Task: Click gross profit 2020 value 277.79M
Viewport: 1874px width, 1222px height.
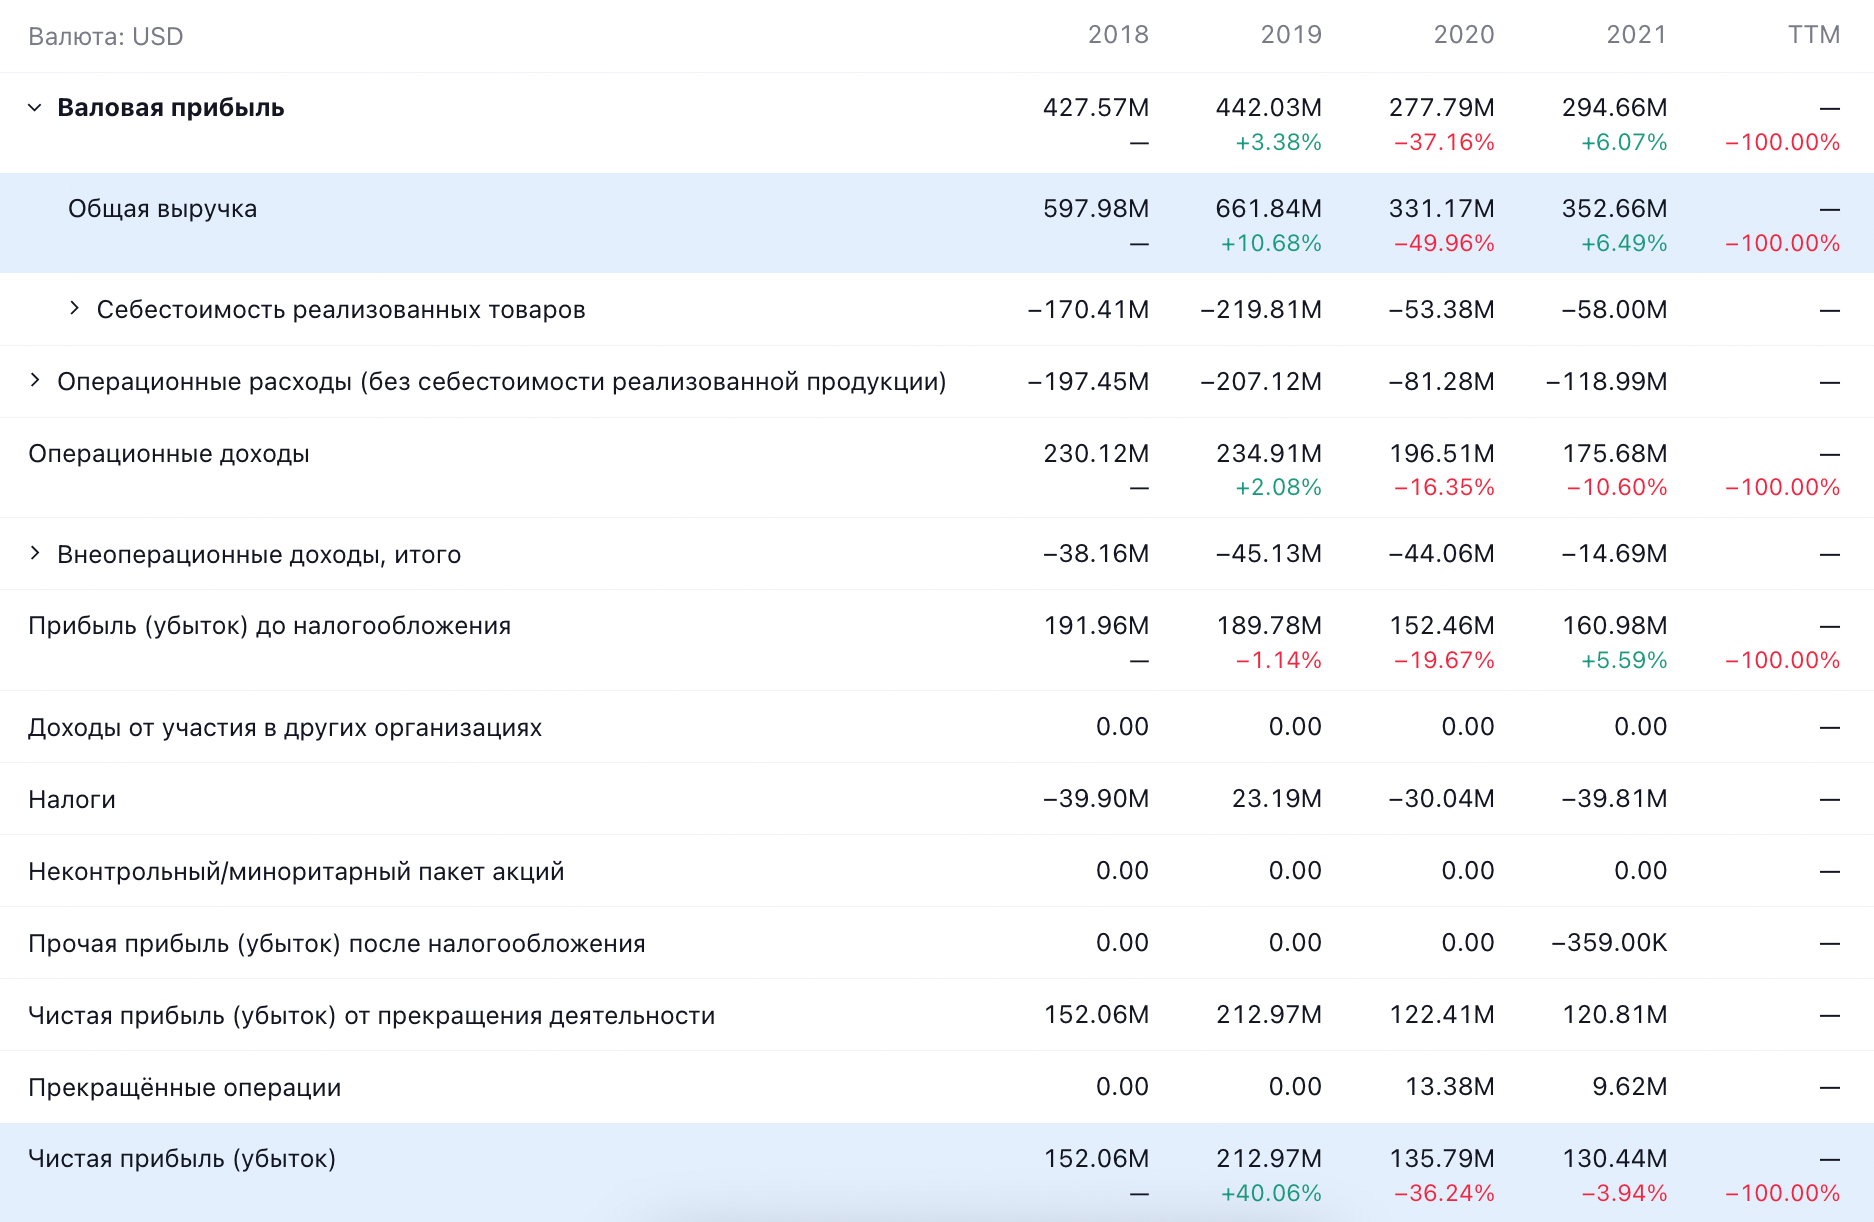Action: [x=1442, y=107]
